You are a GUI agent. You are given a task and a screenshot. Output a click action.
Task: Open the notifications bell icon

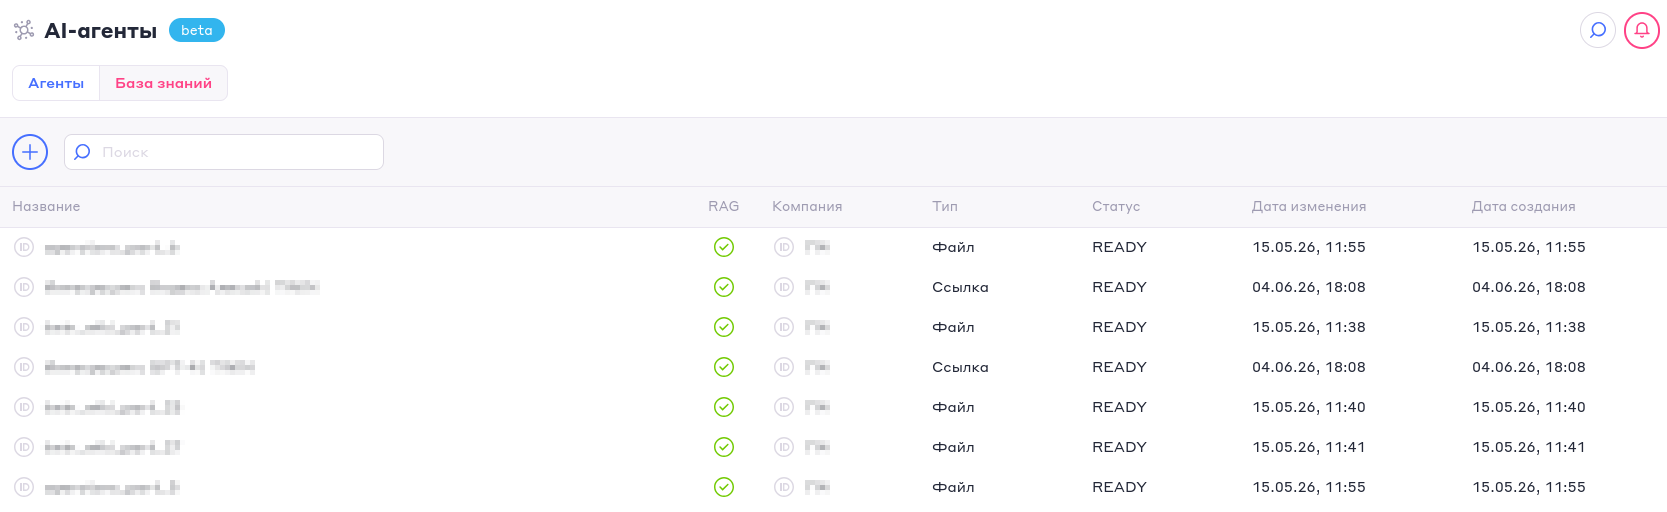click(x=1642, y=30)
